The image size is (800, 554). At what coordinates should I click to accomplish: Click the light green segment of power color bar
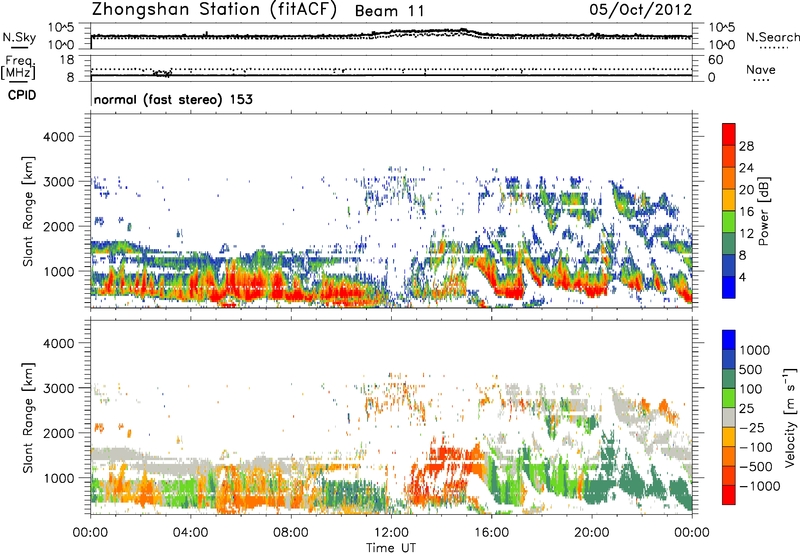729,222
